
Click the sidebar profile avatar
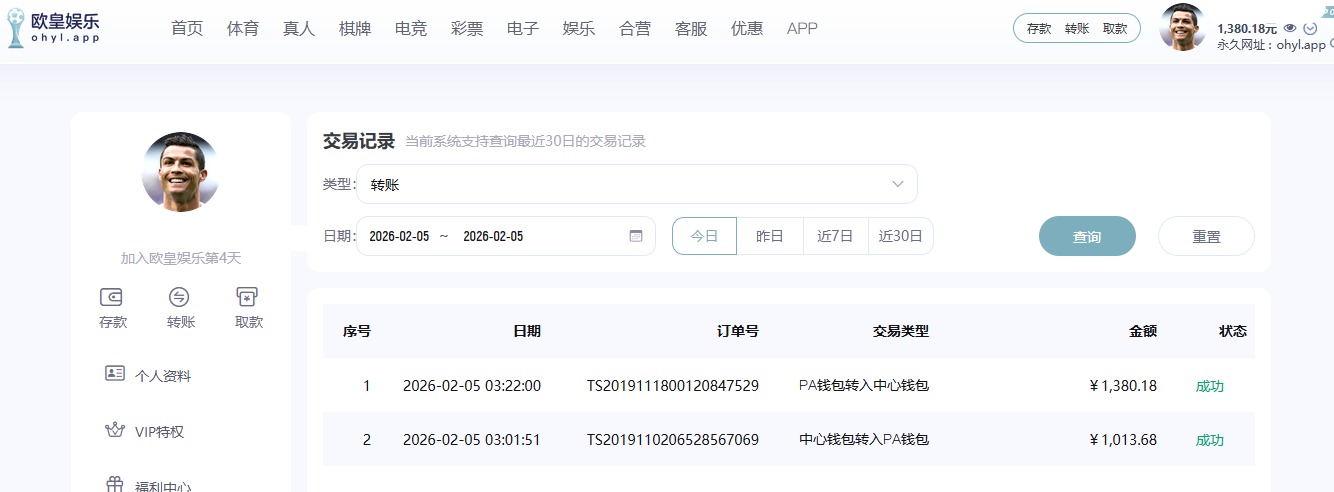pyautogui.click(x=181, y=172)
